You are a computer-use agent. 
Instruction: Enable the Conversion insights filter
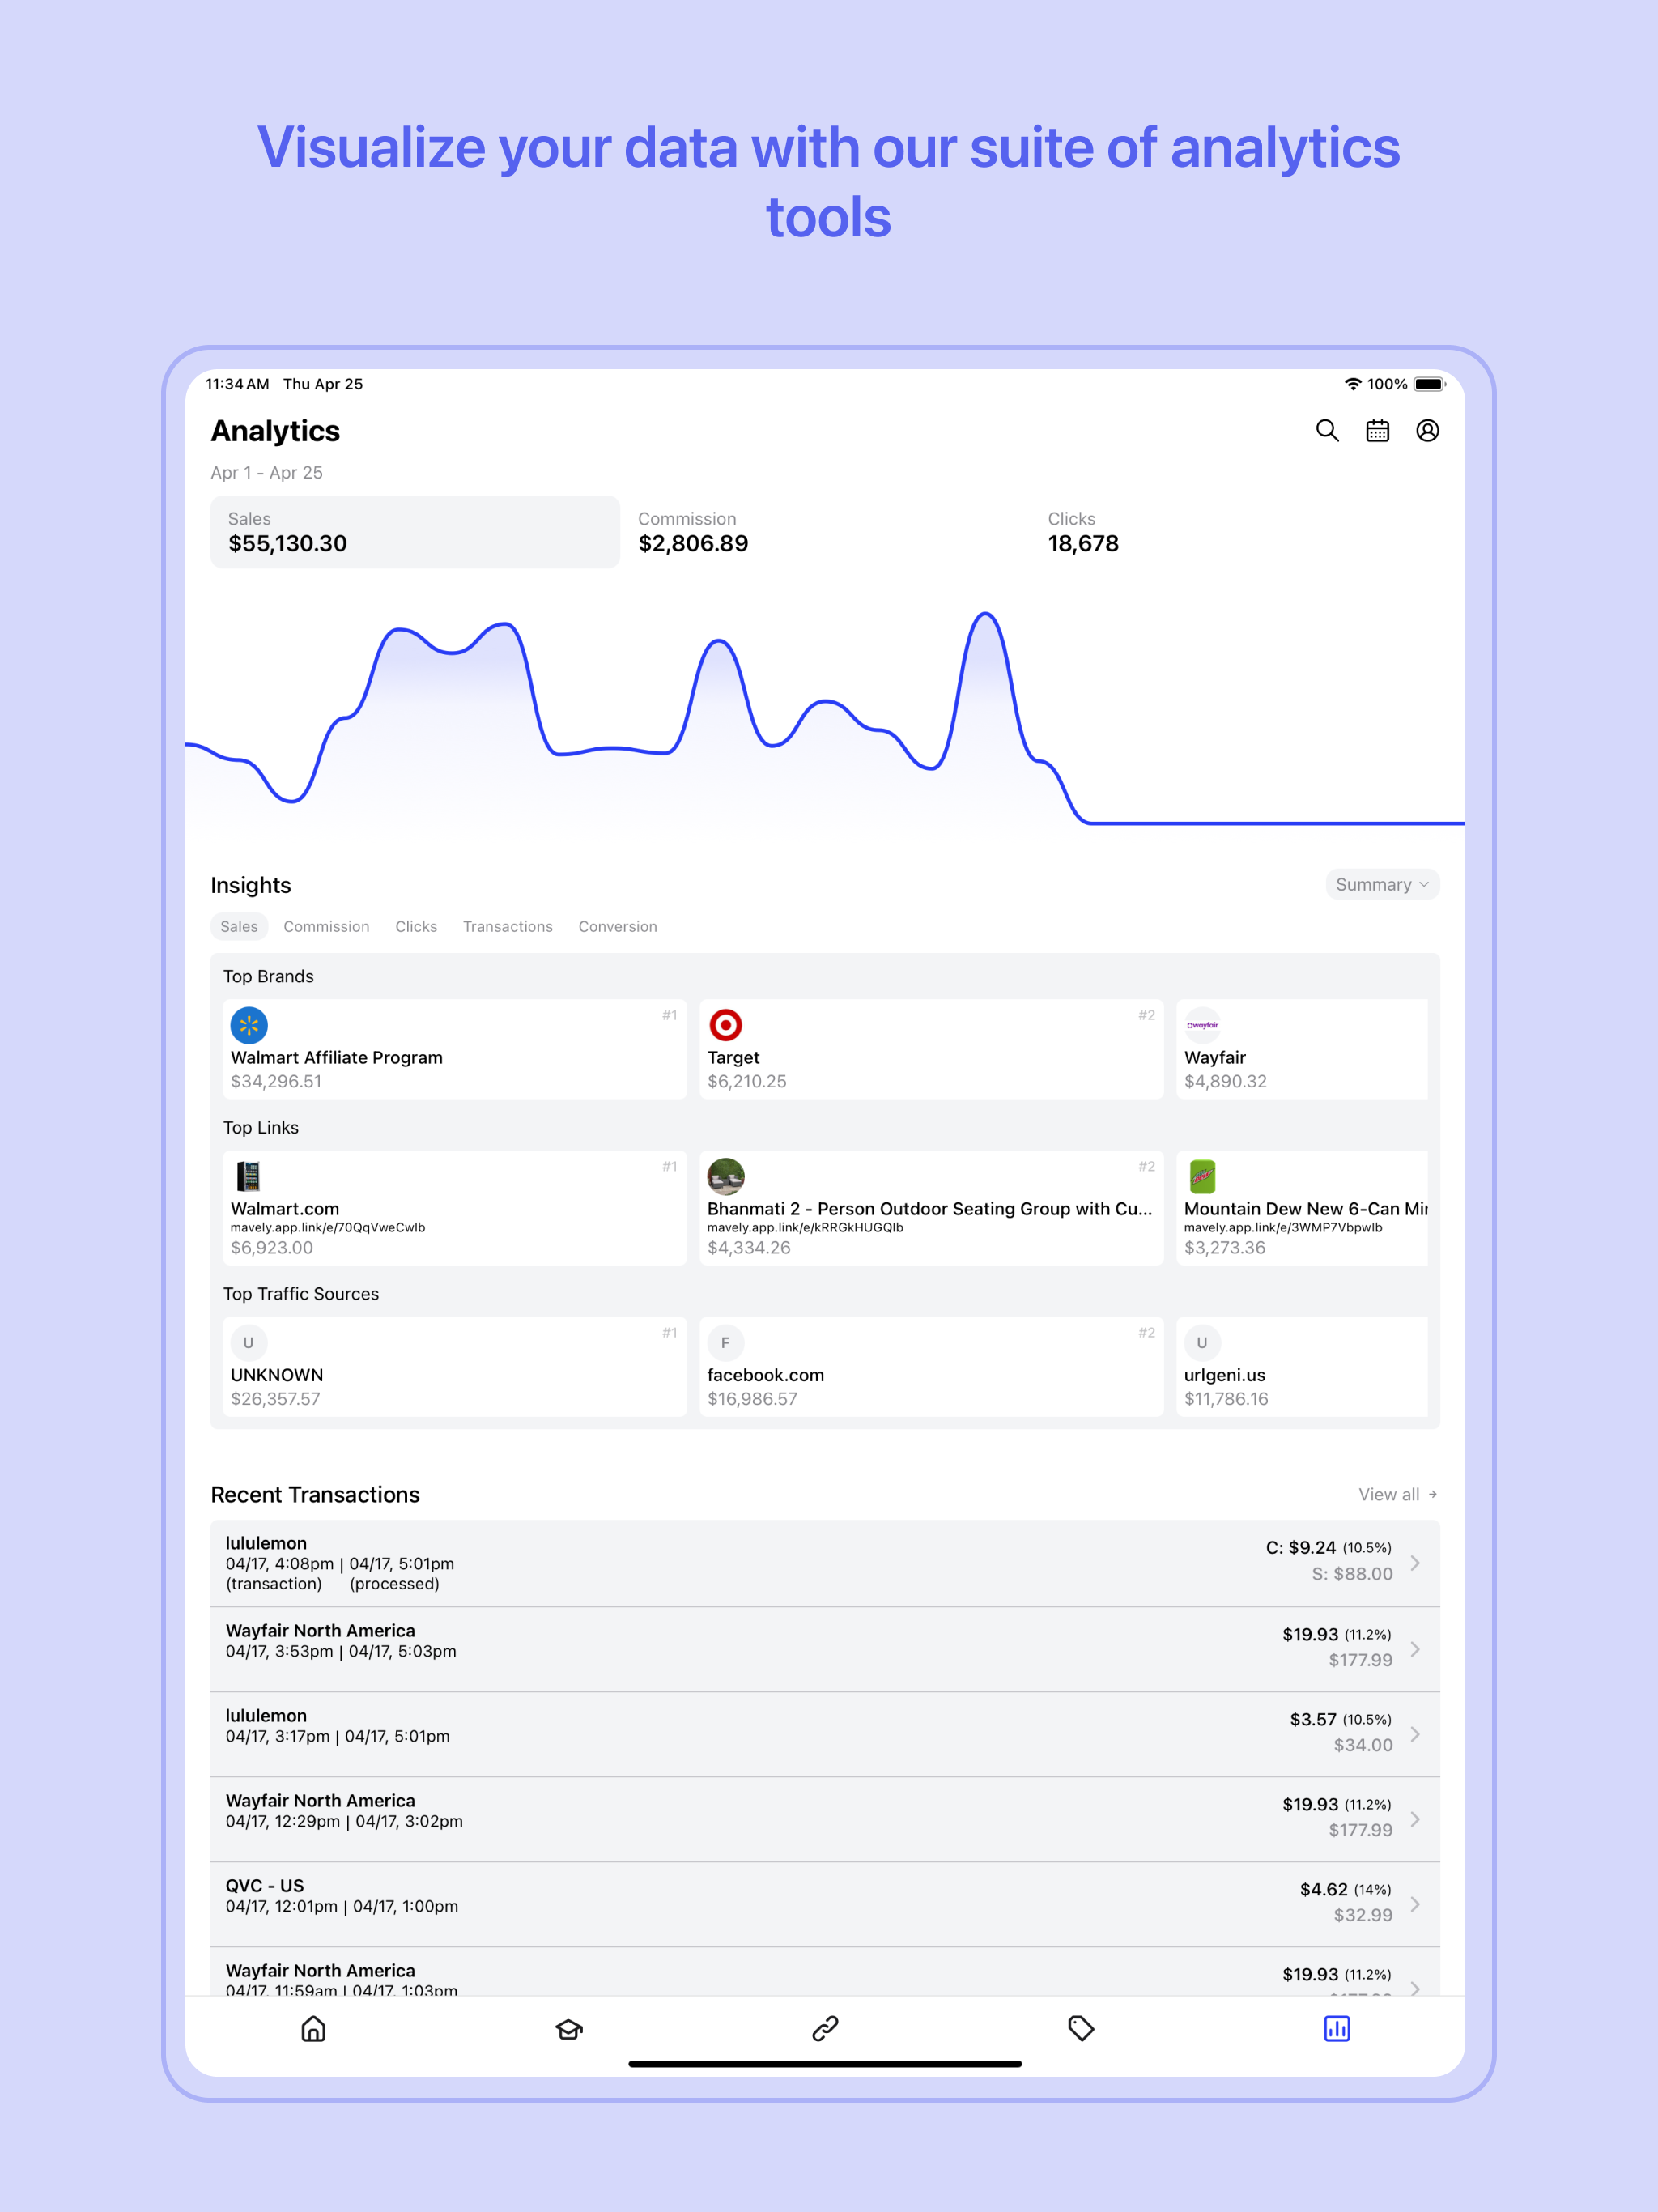pyautogui.click(x=617, y=926)
